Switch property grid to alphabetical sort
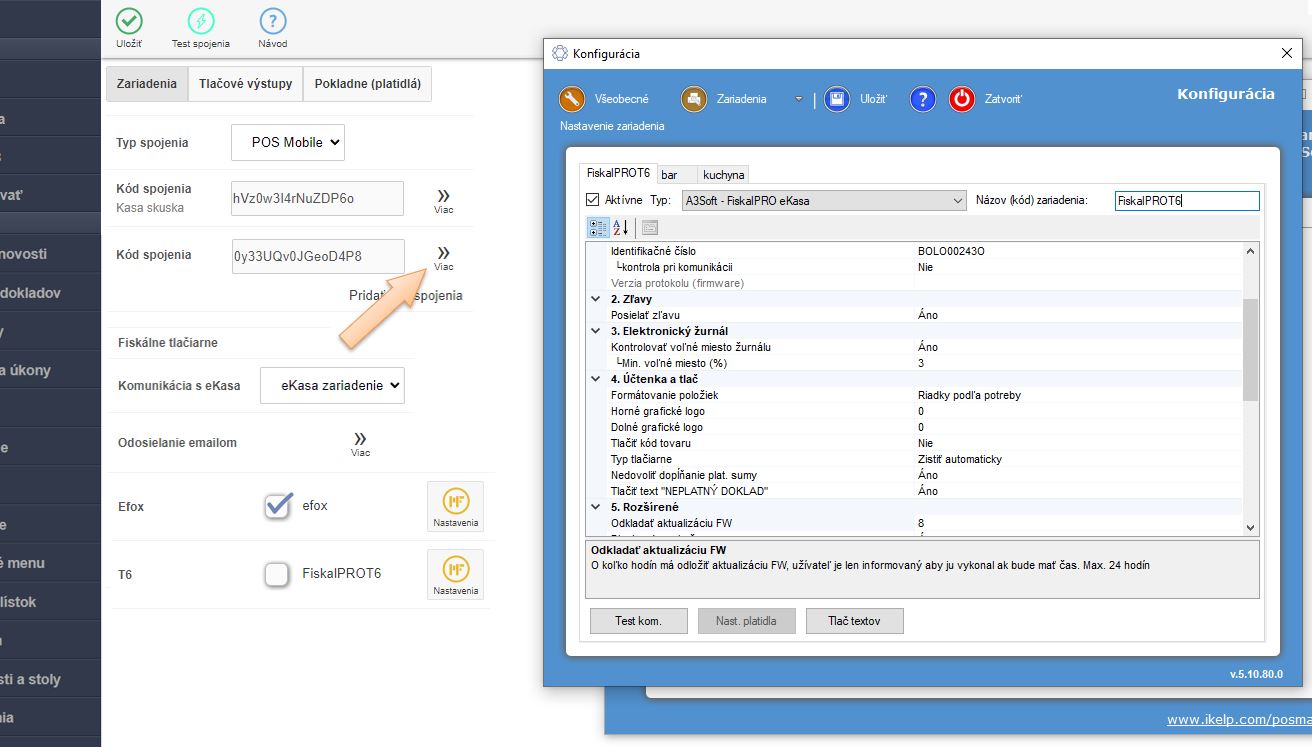This screenshot has height=747, width=1312. coord(621,228)
